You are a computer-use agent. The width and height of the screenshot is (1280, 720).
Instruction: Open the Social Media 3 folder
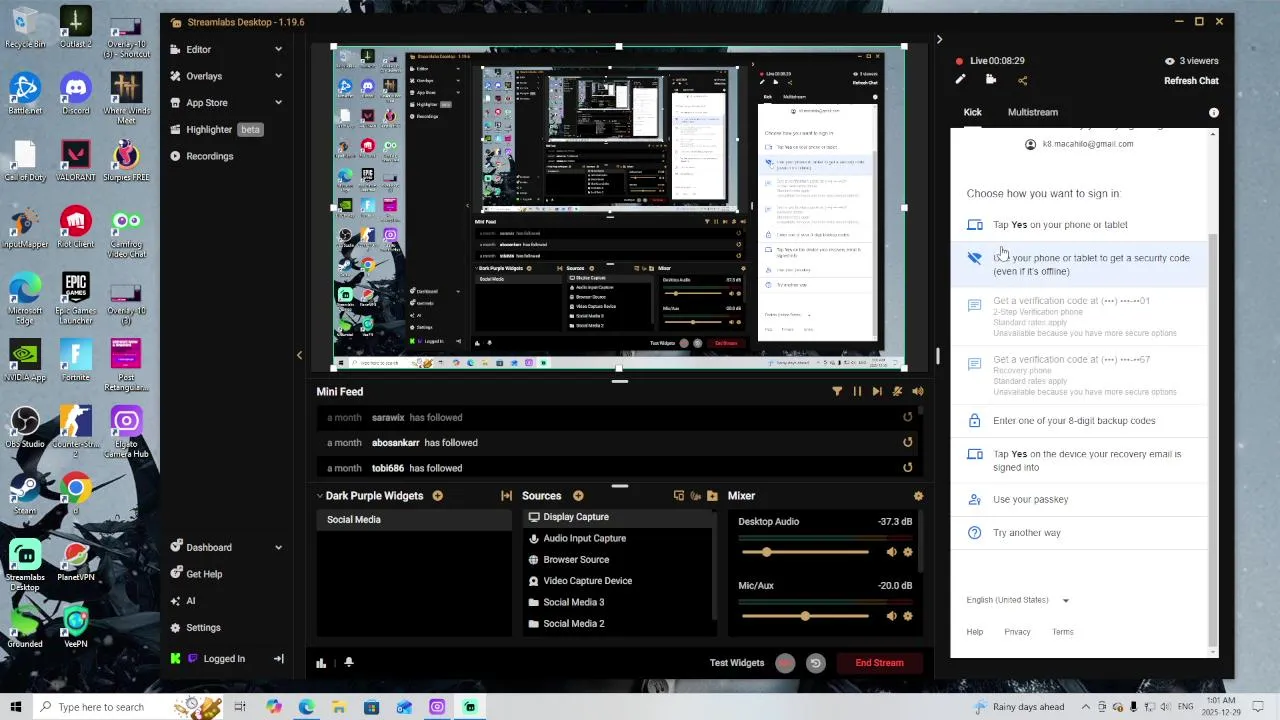619,602
